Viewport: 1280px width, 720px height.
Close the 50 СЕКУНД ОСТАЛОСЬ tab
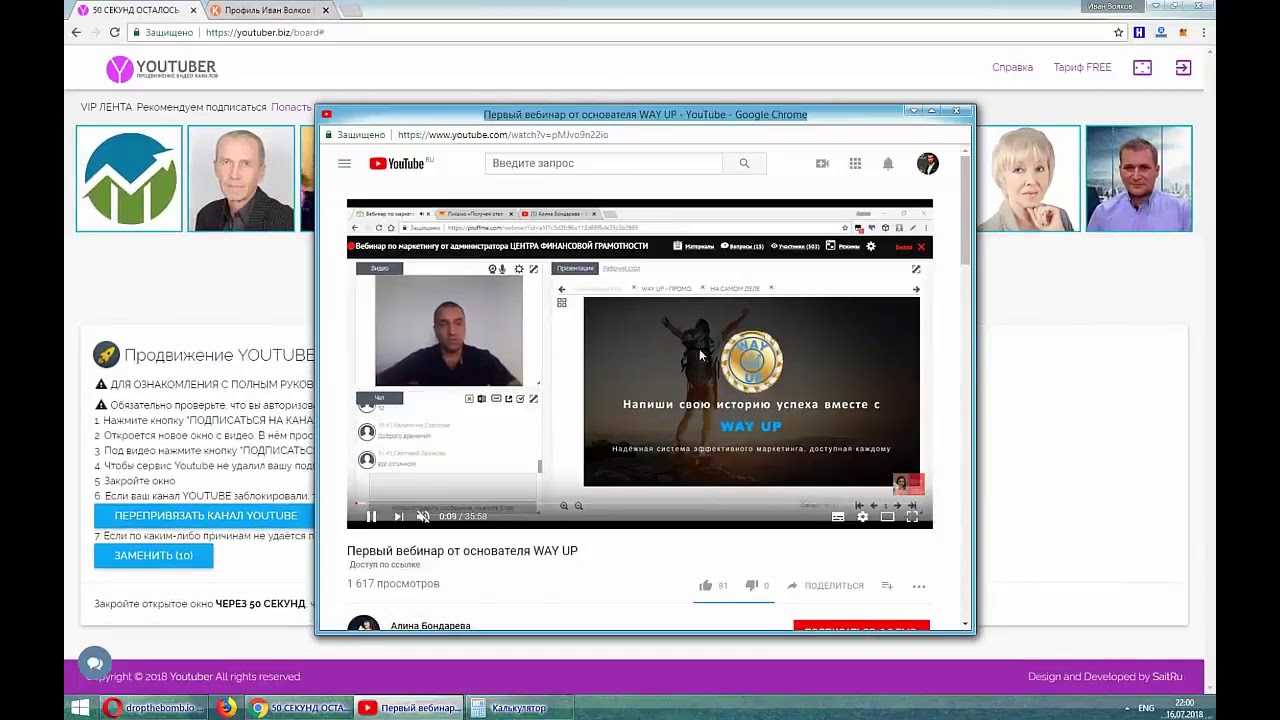click(194, 10)
